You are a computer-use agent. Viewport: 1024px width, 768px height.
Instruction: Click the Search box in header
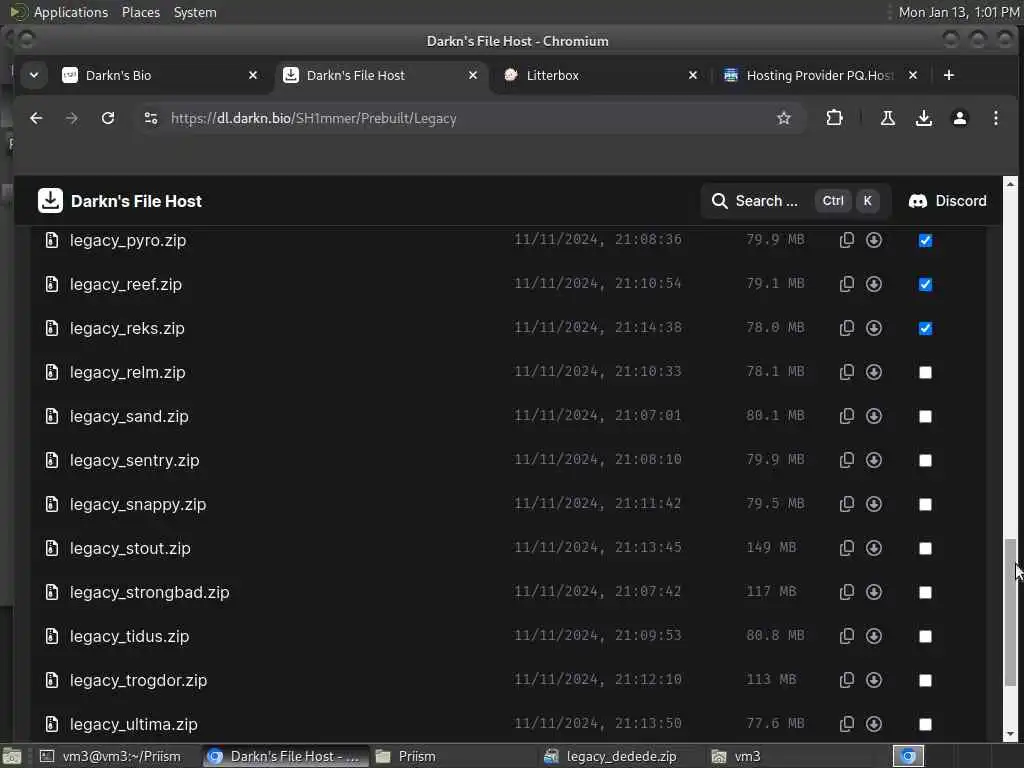click(x=795, y=200)
